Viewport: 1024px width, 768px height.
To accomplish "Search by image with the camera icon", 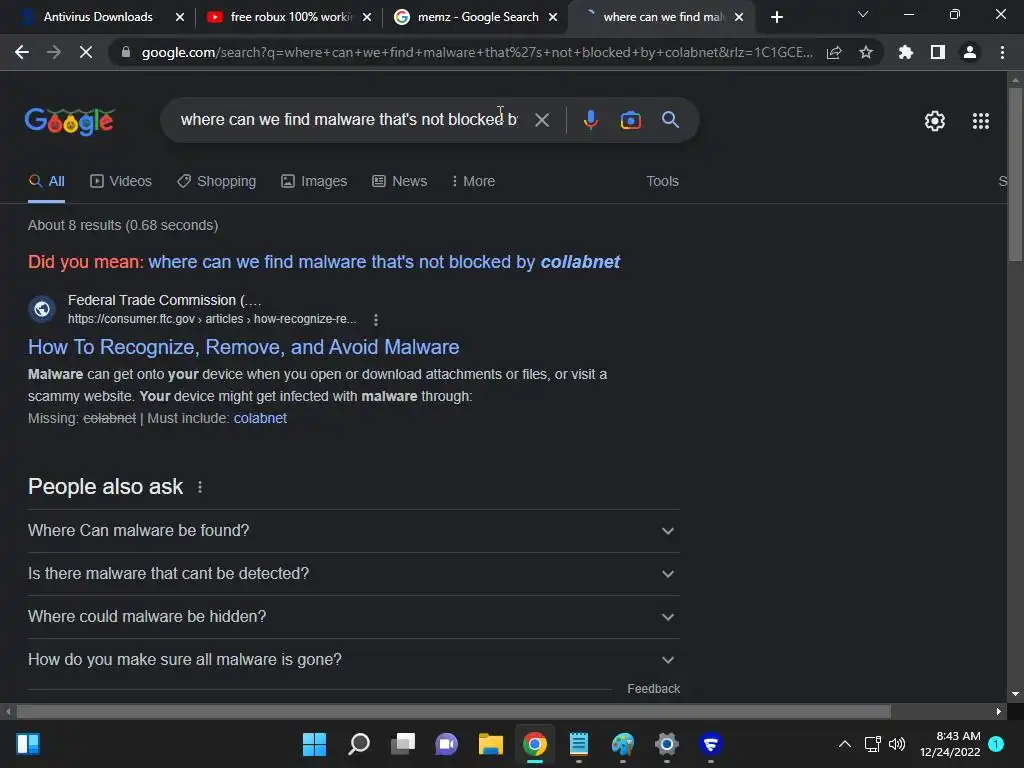I will 630,120.
